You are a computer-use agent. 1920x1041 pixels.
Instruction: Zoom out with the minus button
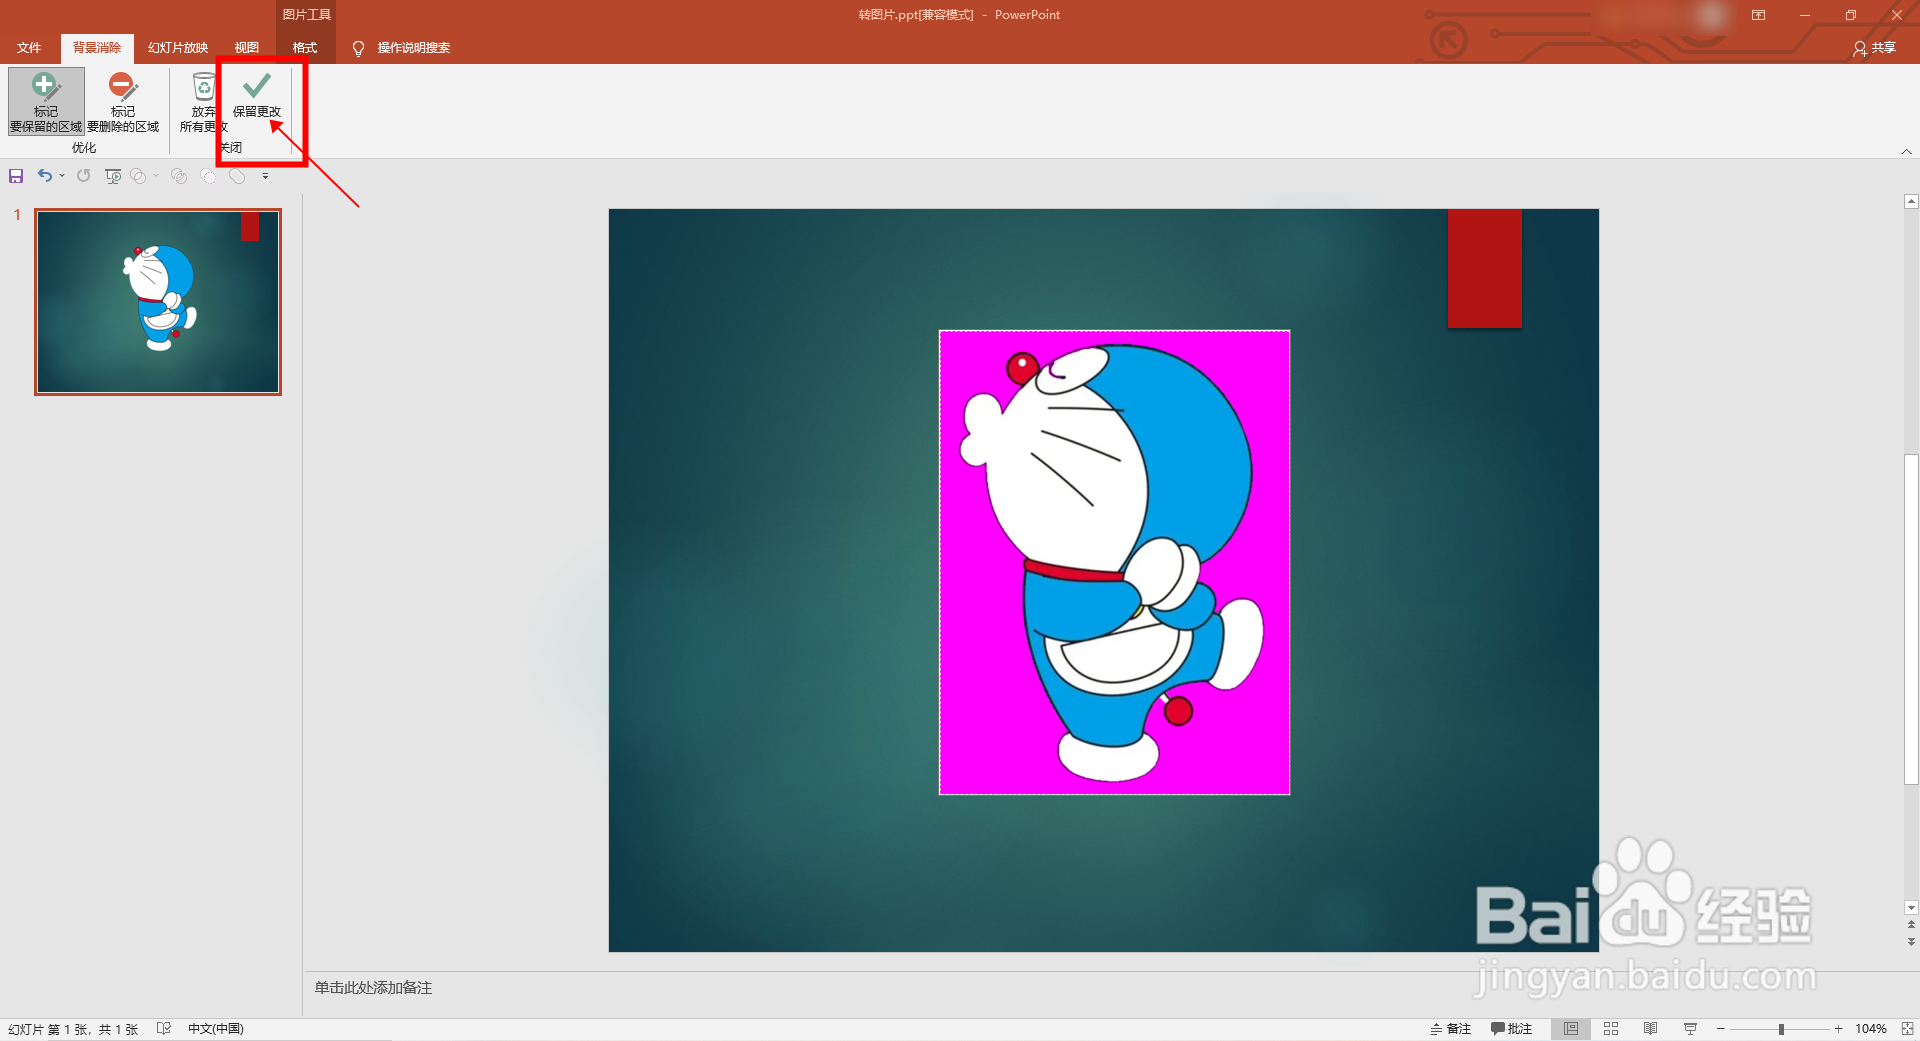[1720, 1029]
